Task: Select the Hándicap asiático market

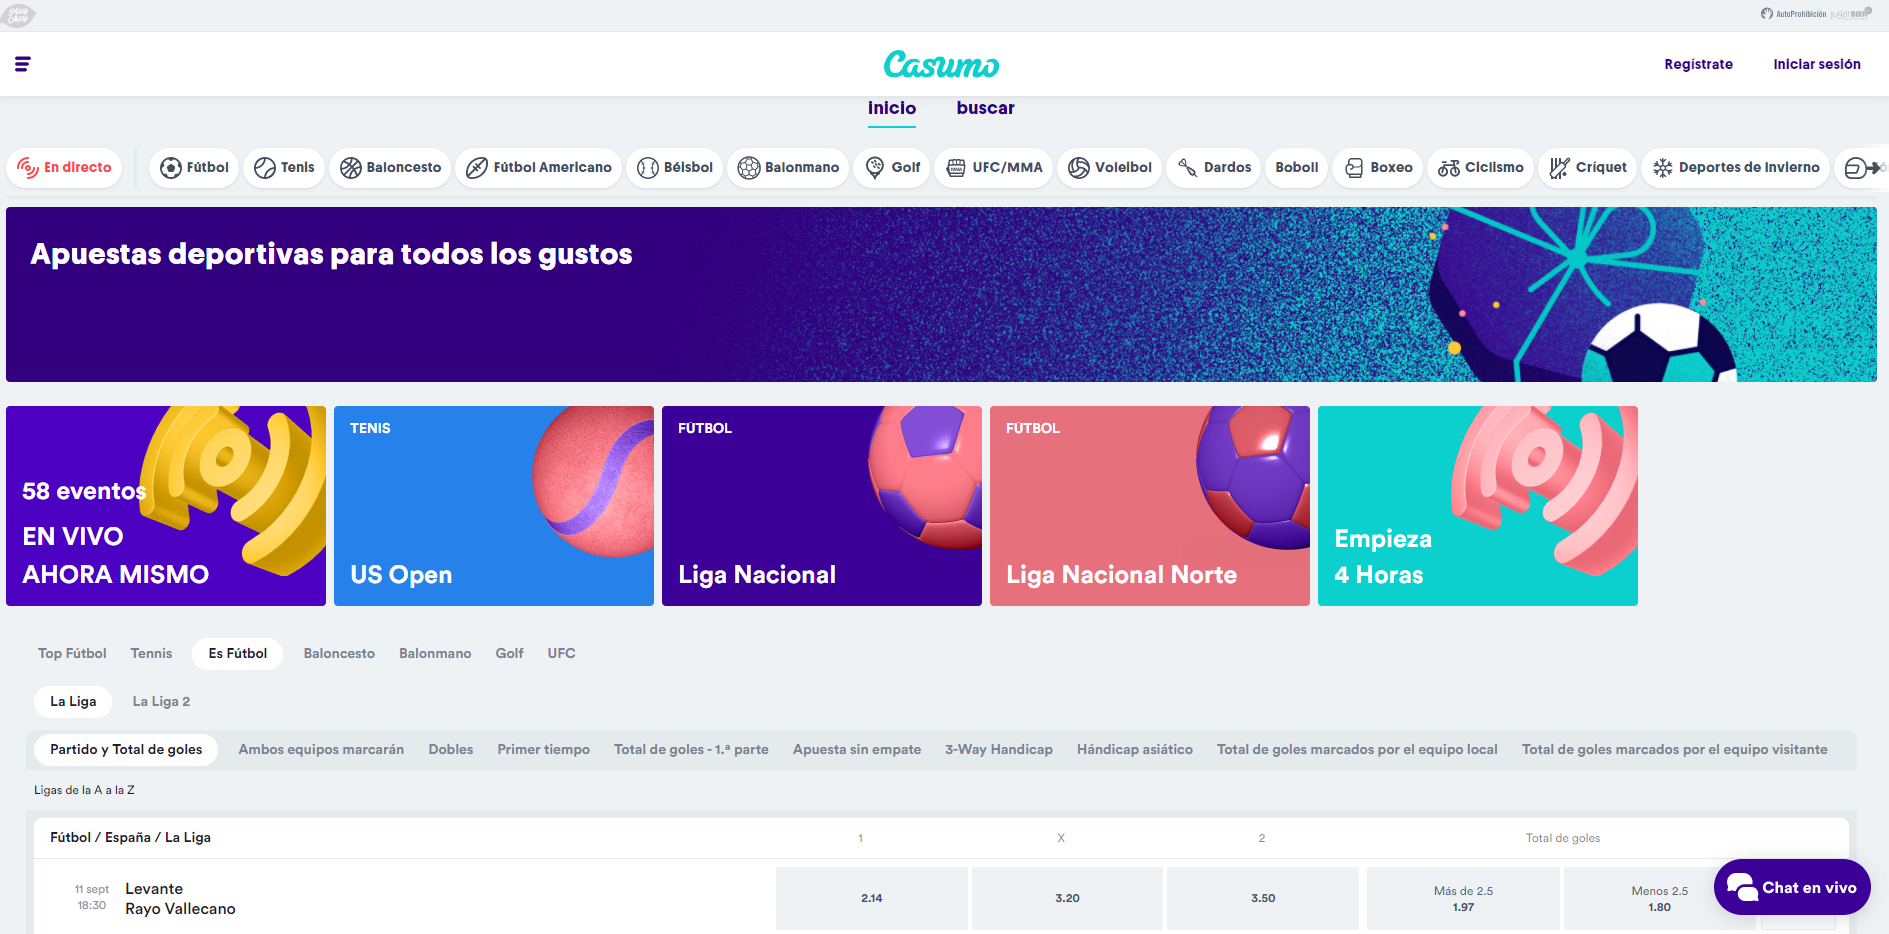Action: pyautogui.click(x=1135, y=750)
